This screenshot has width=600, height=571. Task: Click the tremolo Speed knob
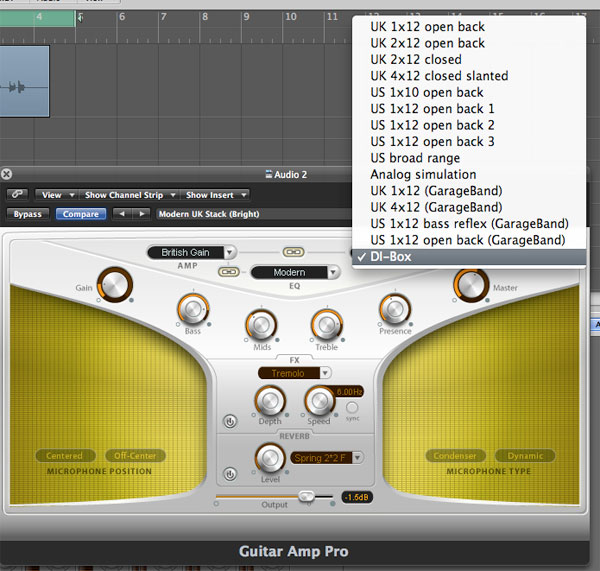[x=319, y=401]
